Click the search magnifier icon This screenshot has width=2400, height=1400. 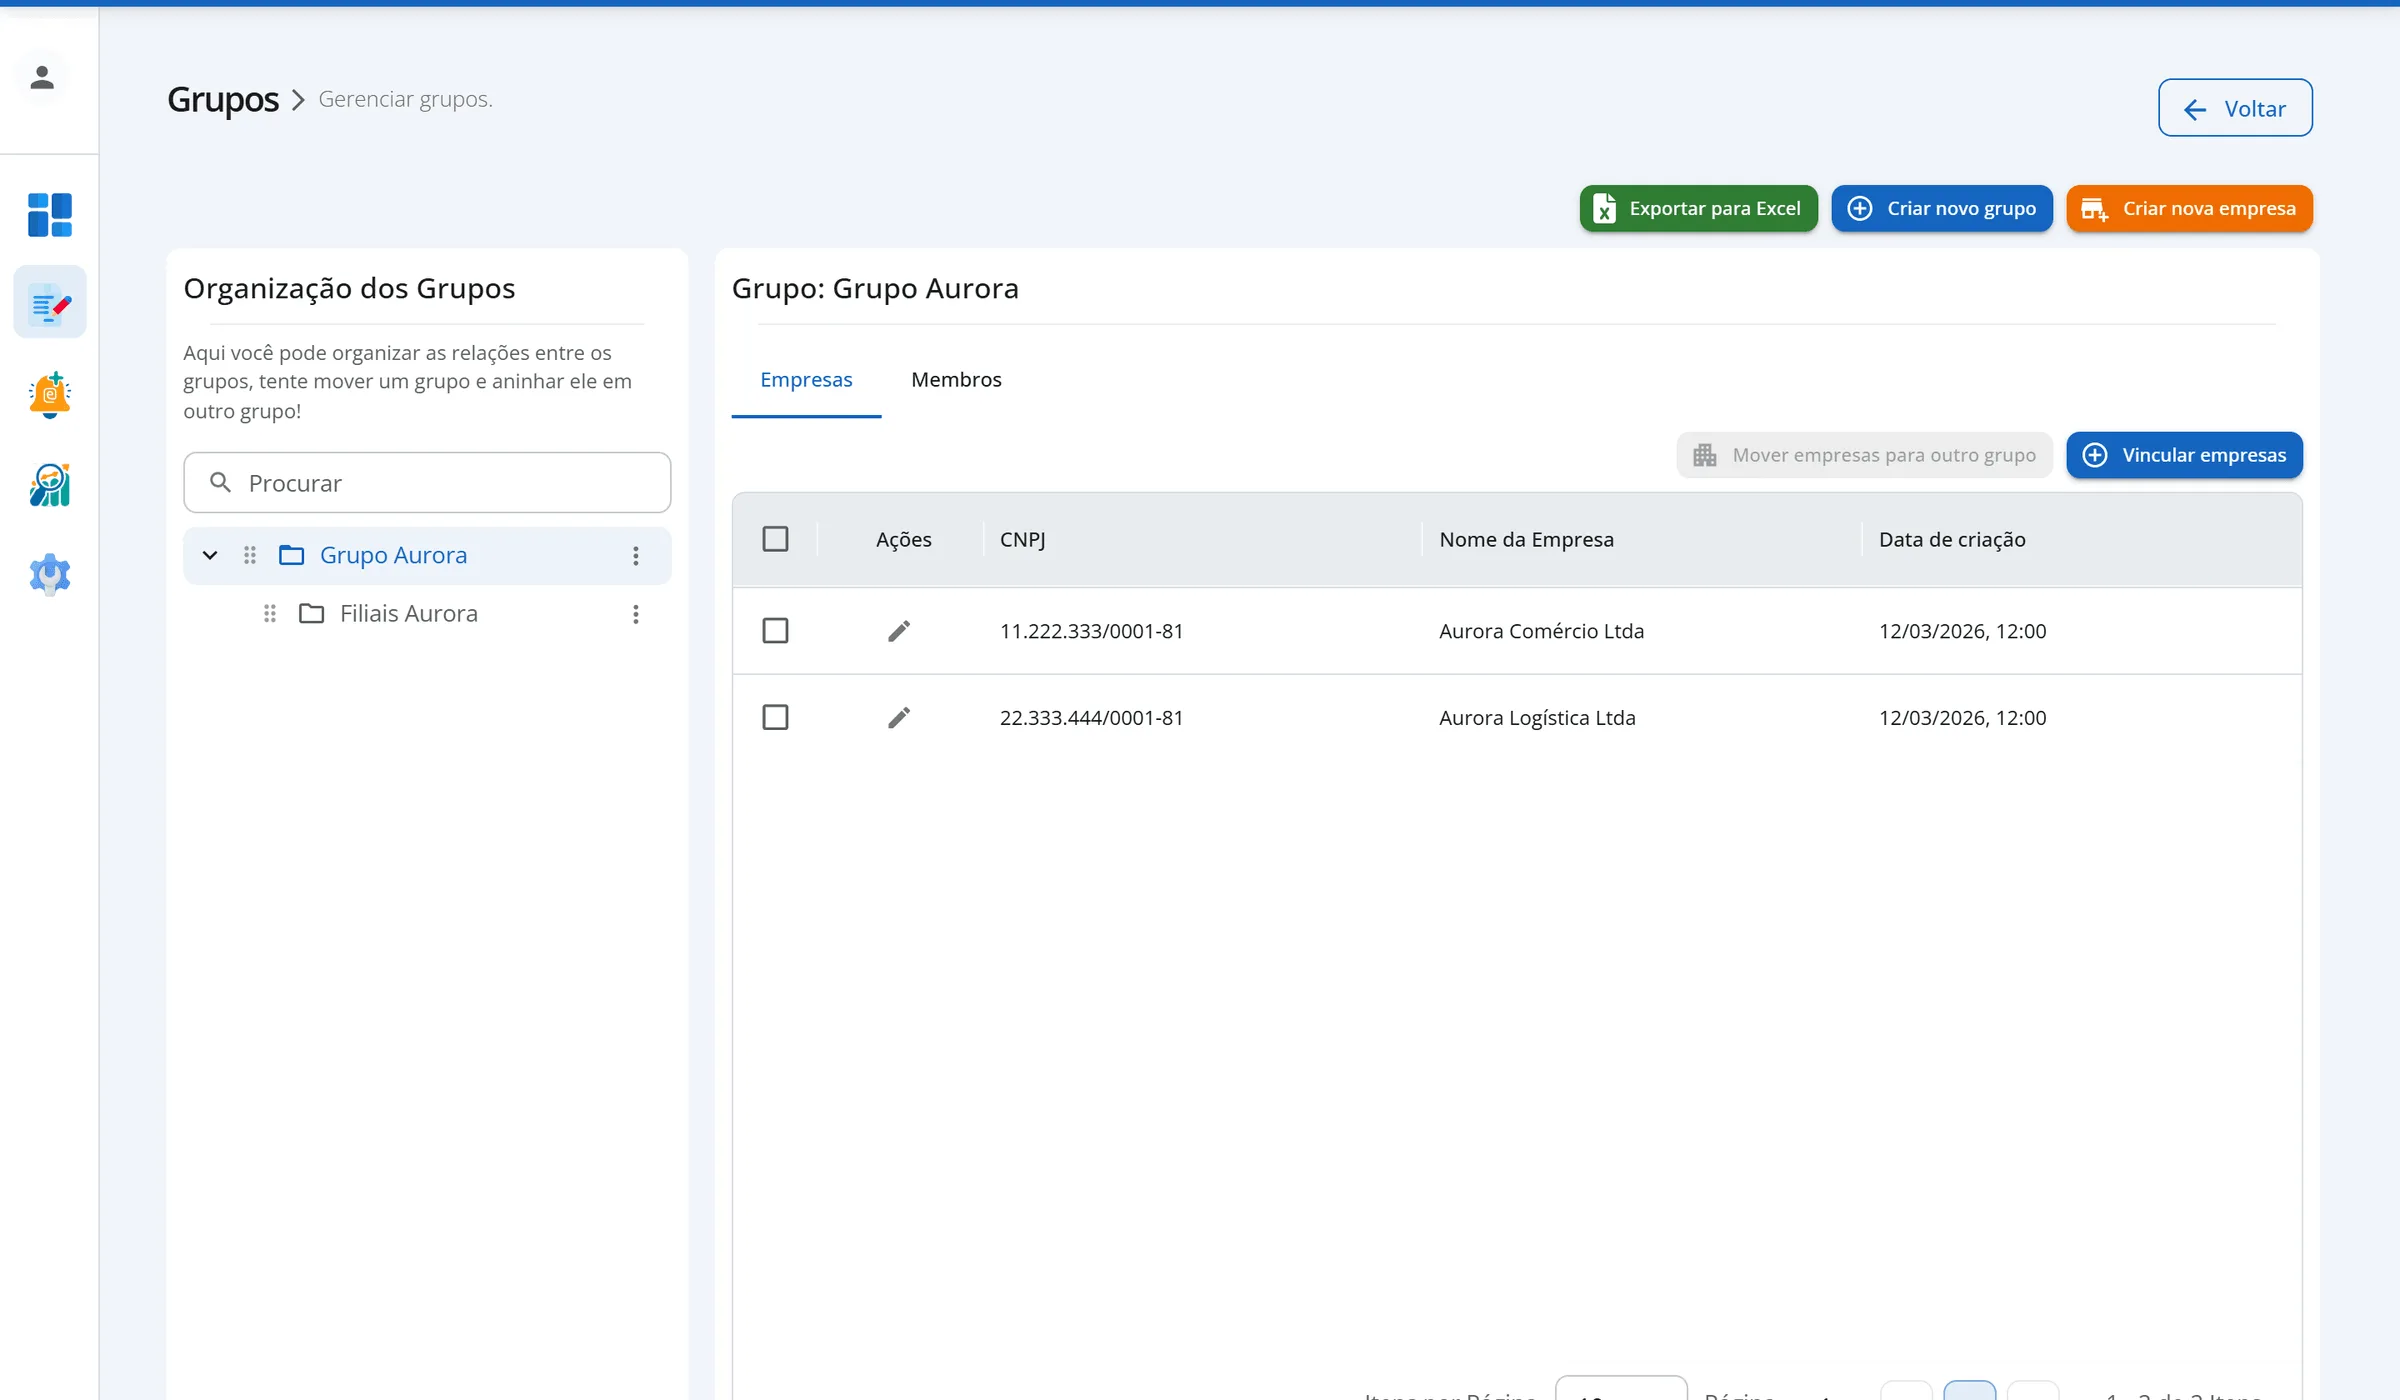coord(221,483)
